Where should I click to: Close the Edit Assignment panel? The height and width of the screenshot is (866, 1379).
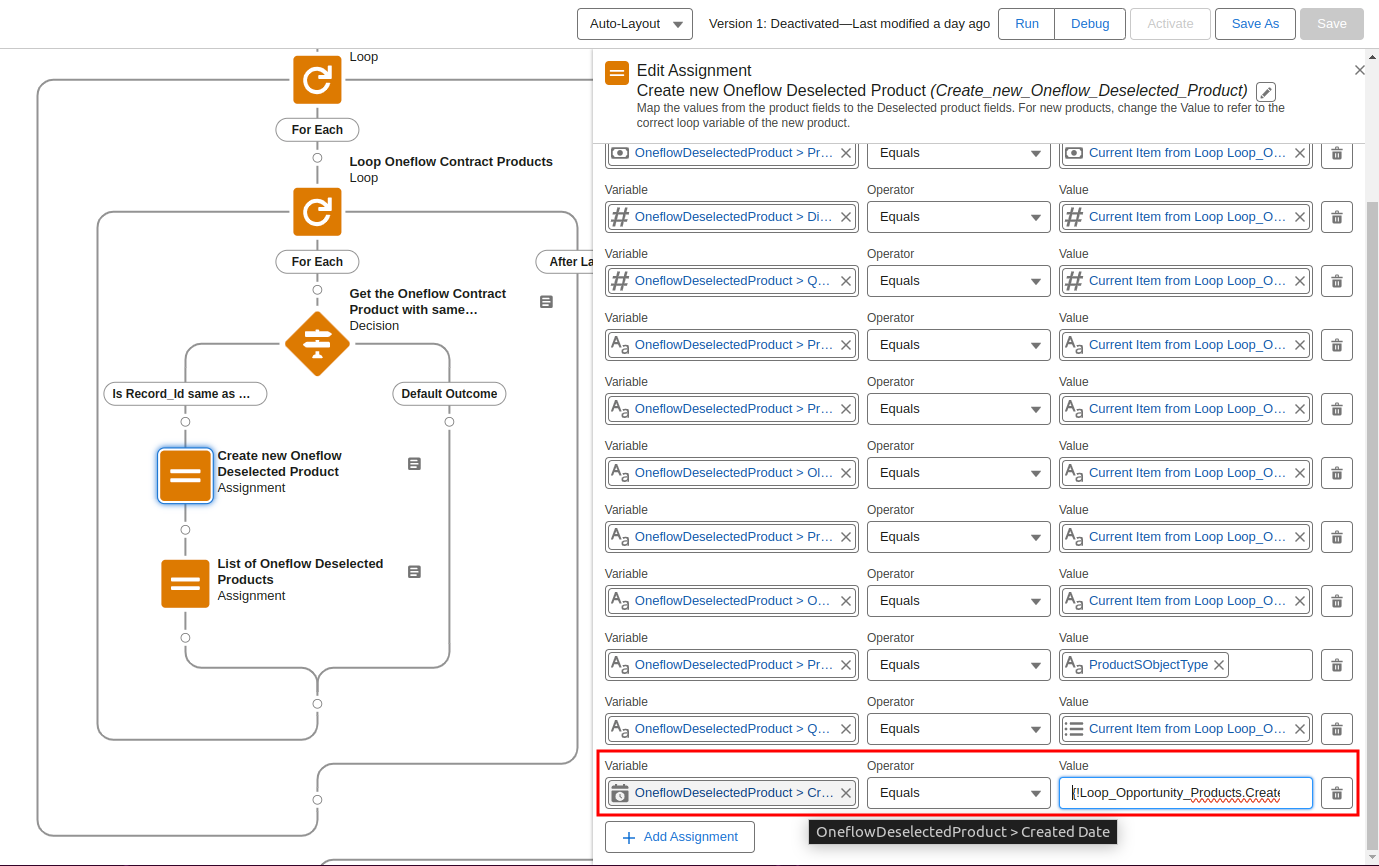[1359, 70]
